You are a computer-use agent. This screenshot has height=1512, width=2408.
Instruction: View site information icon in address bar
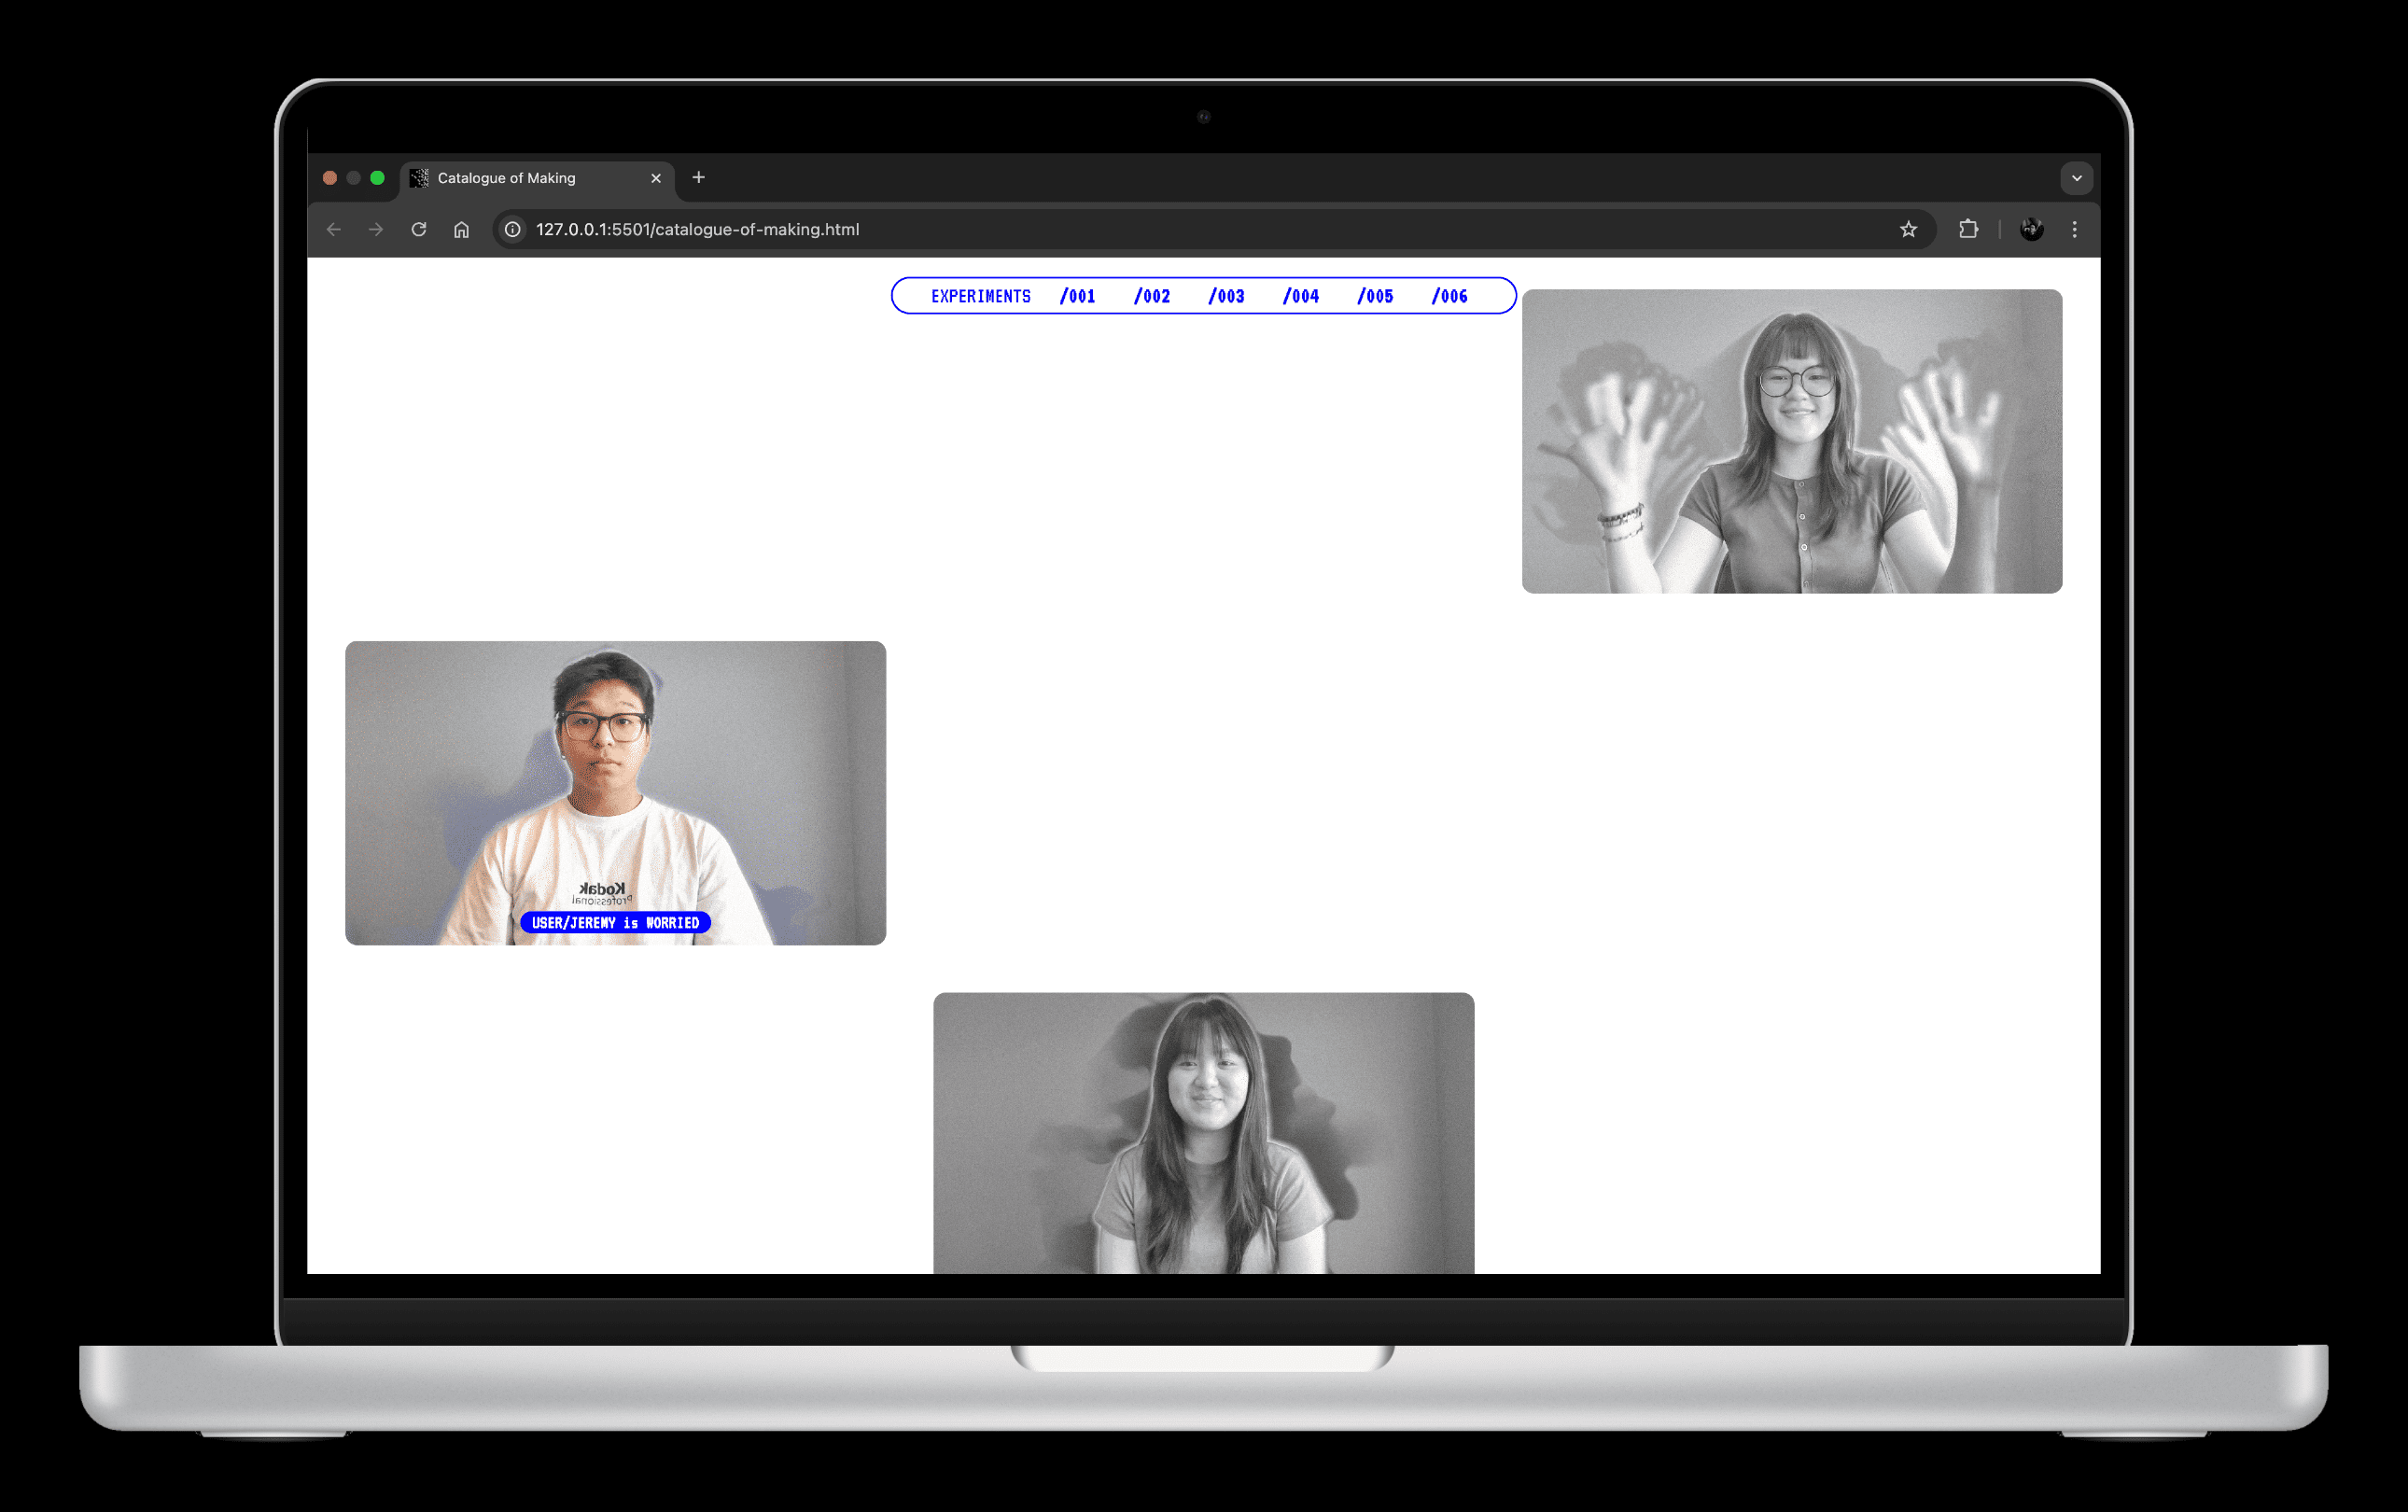[513, 229]
